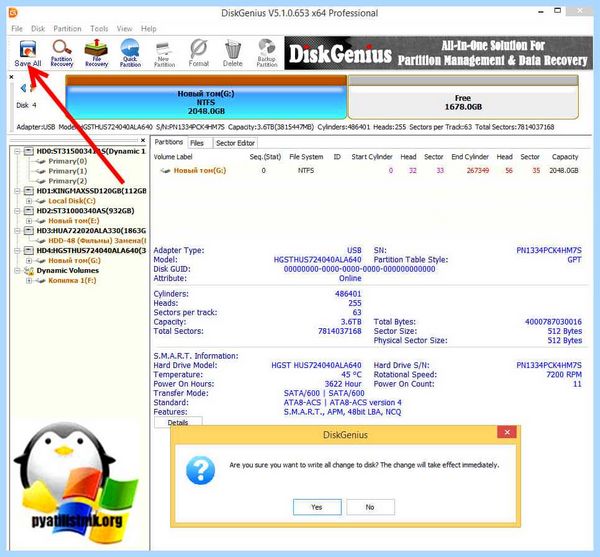Switch to the Files tab

(197, 143)
